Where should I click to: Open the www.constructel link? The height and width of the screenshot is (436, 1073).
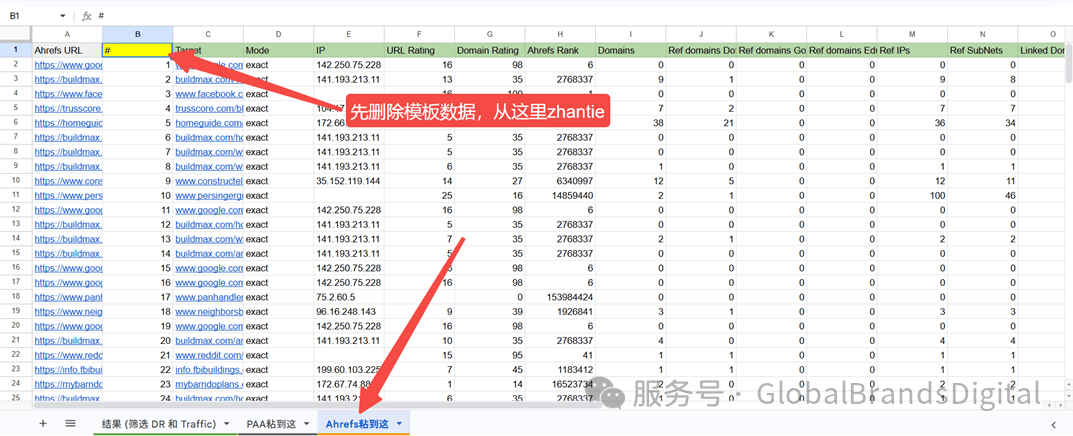209,181
